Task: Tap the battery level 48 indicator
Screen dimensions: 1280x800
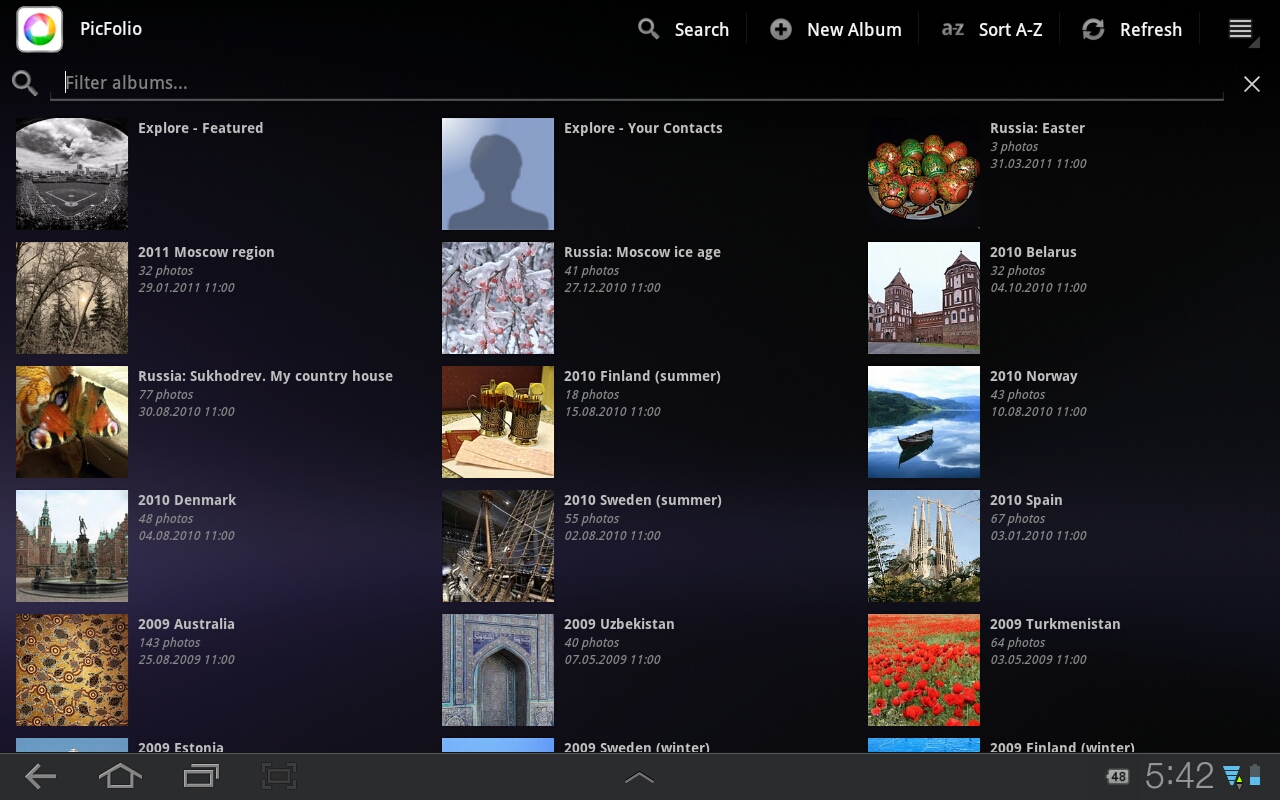Action: pos(1117,777)
